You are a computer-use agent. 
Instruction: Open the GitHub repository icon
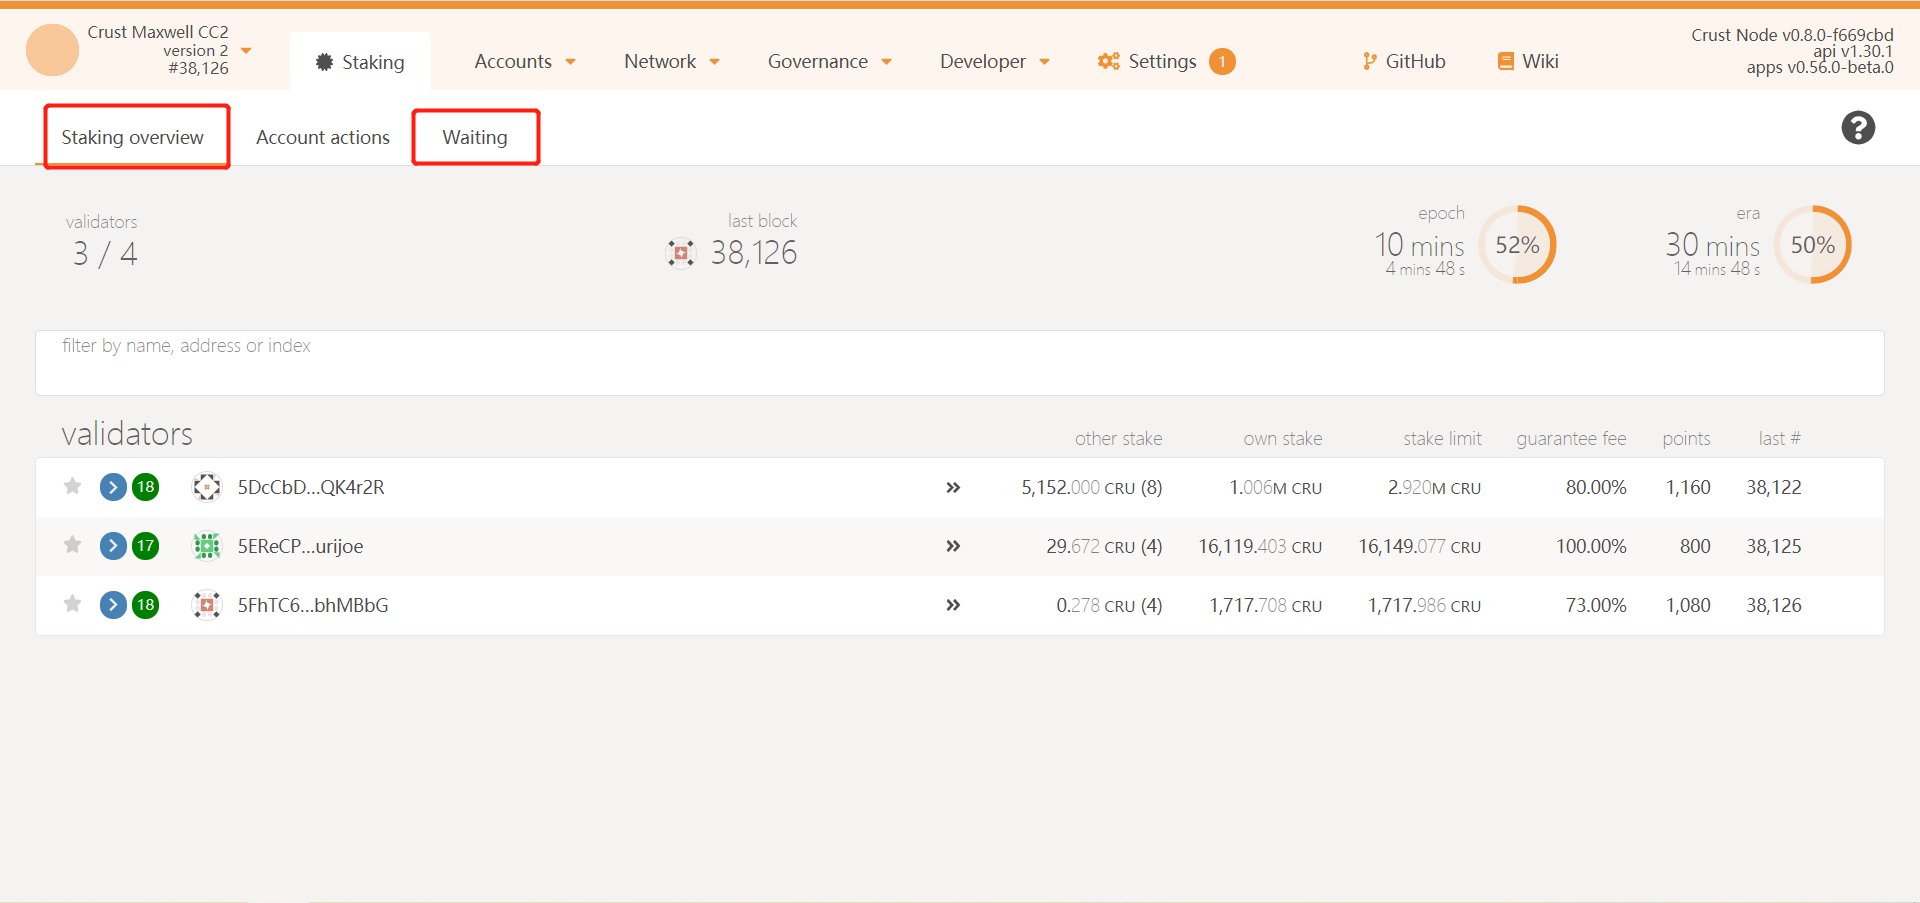(x=1369, y=61)
